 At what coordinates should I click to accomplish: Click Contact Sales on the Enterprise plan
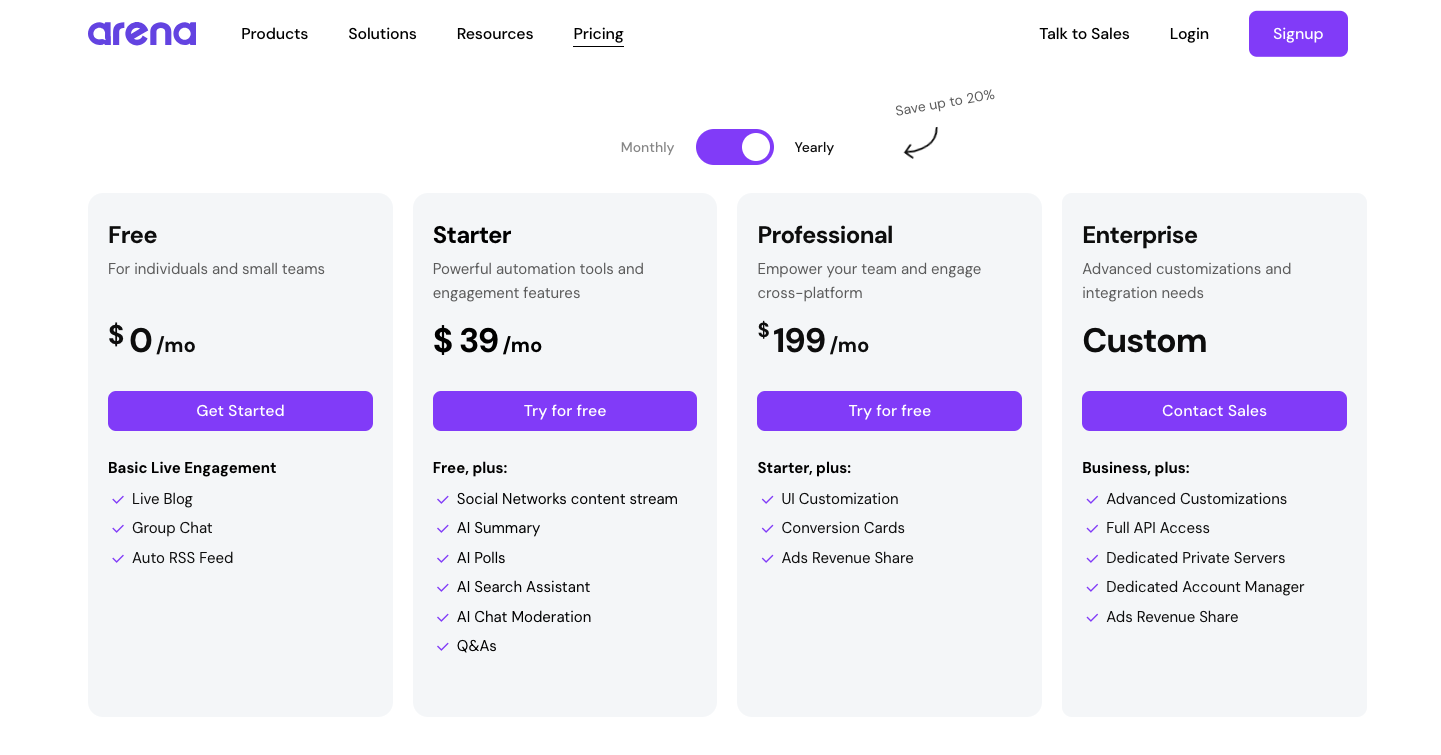(1214, 411)
